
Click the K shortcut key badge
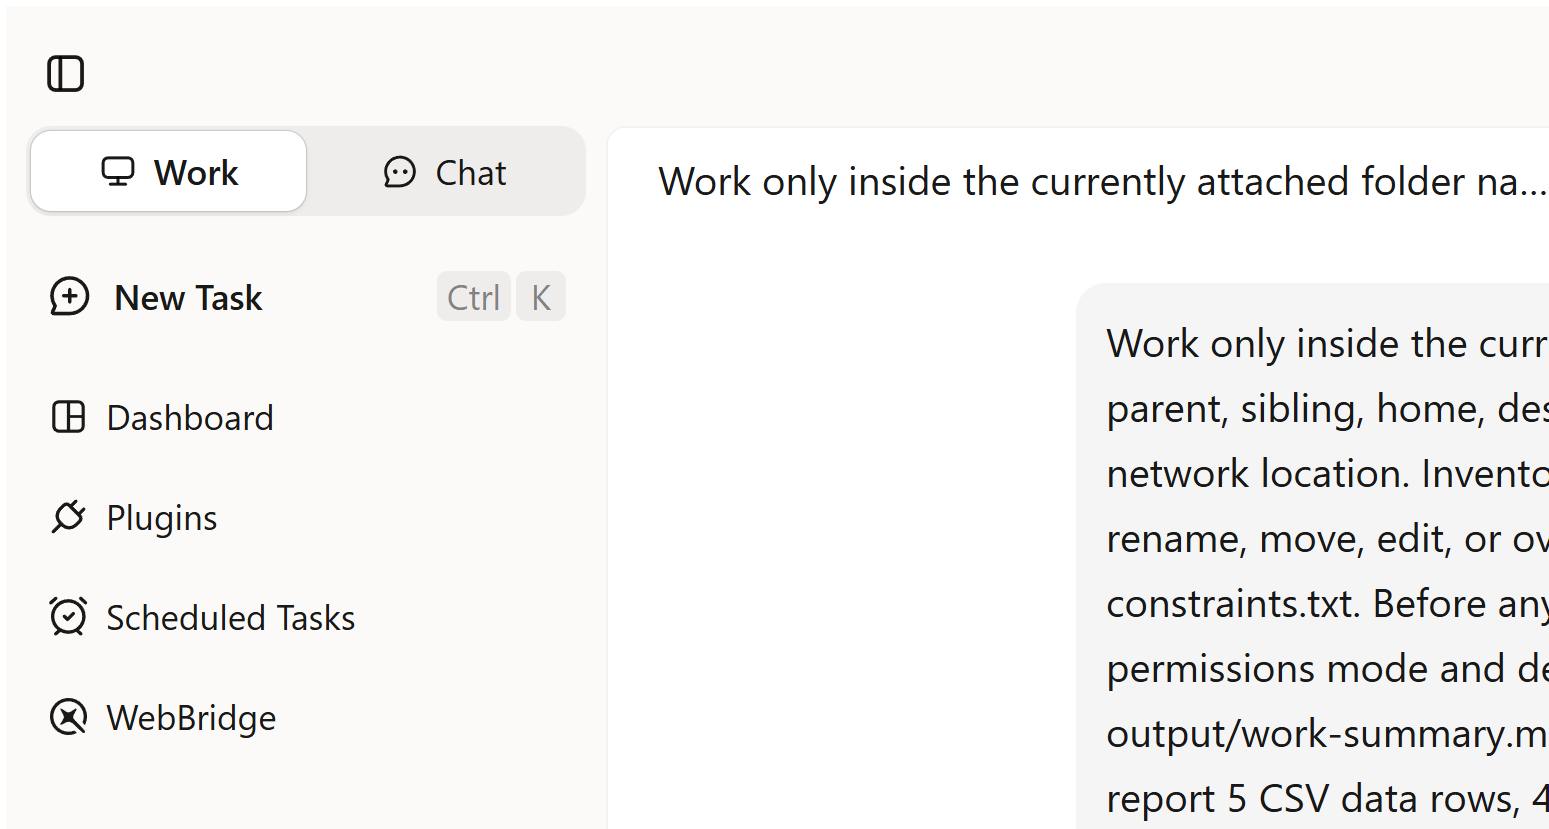(541, 297)
